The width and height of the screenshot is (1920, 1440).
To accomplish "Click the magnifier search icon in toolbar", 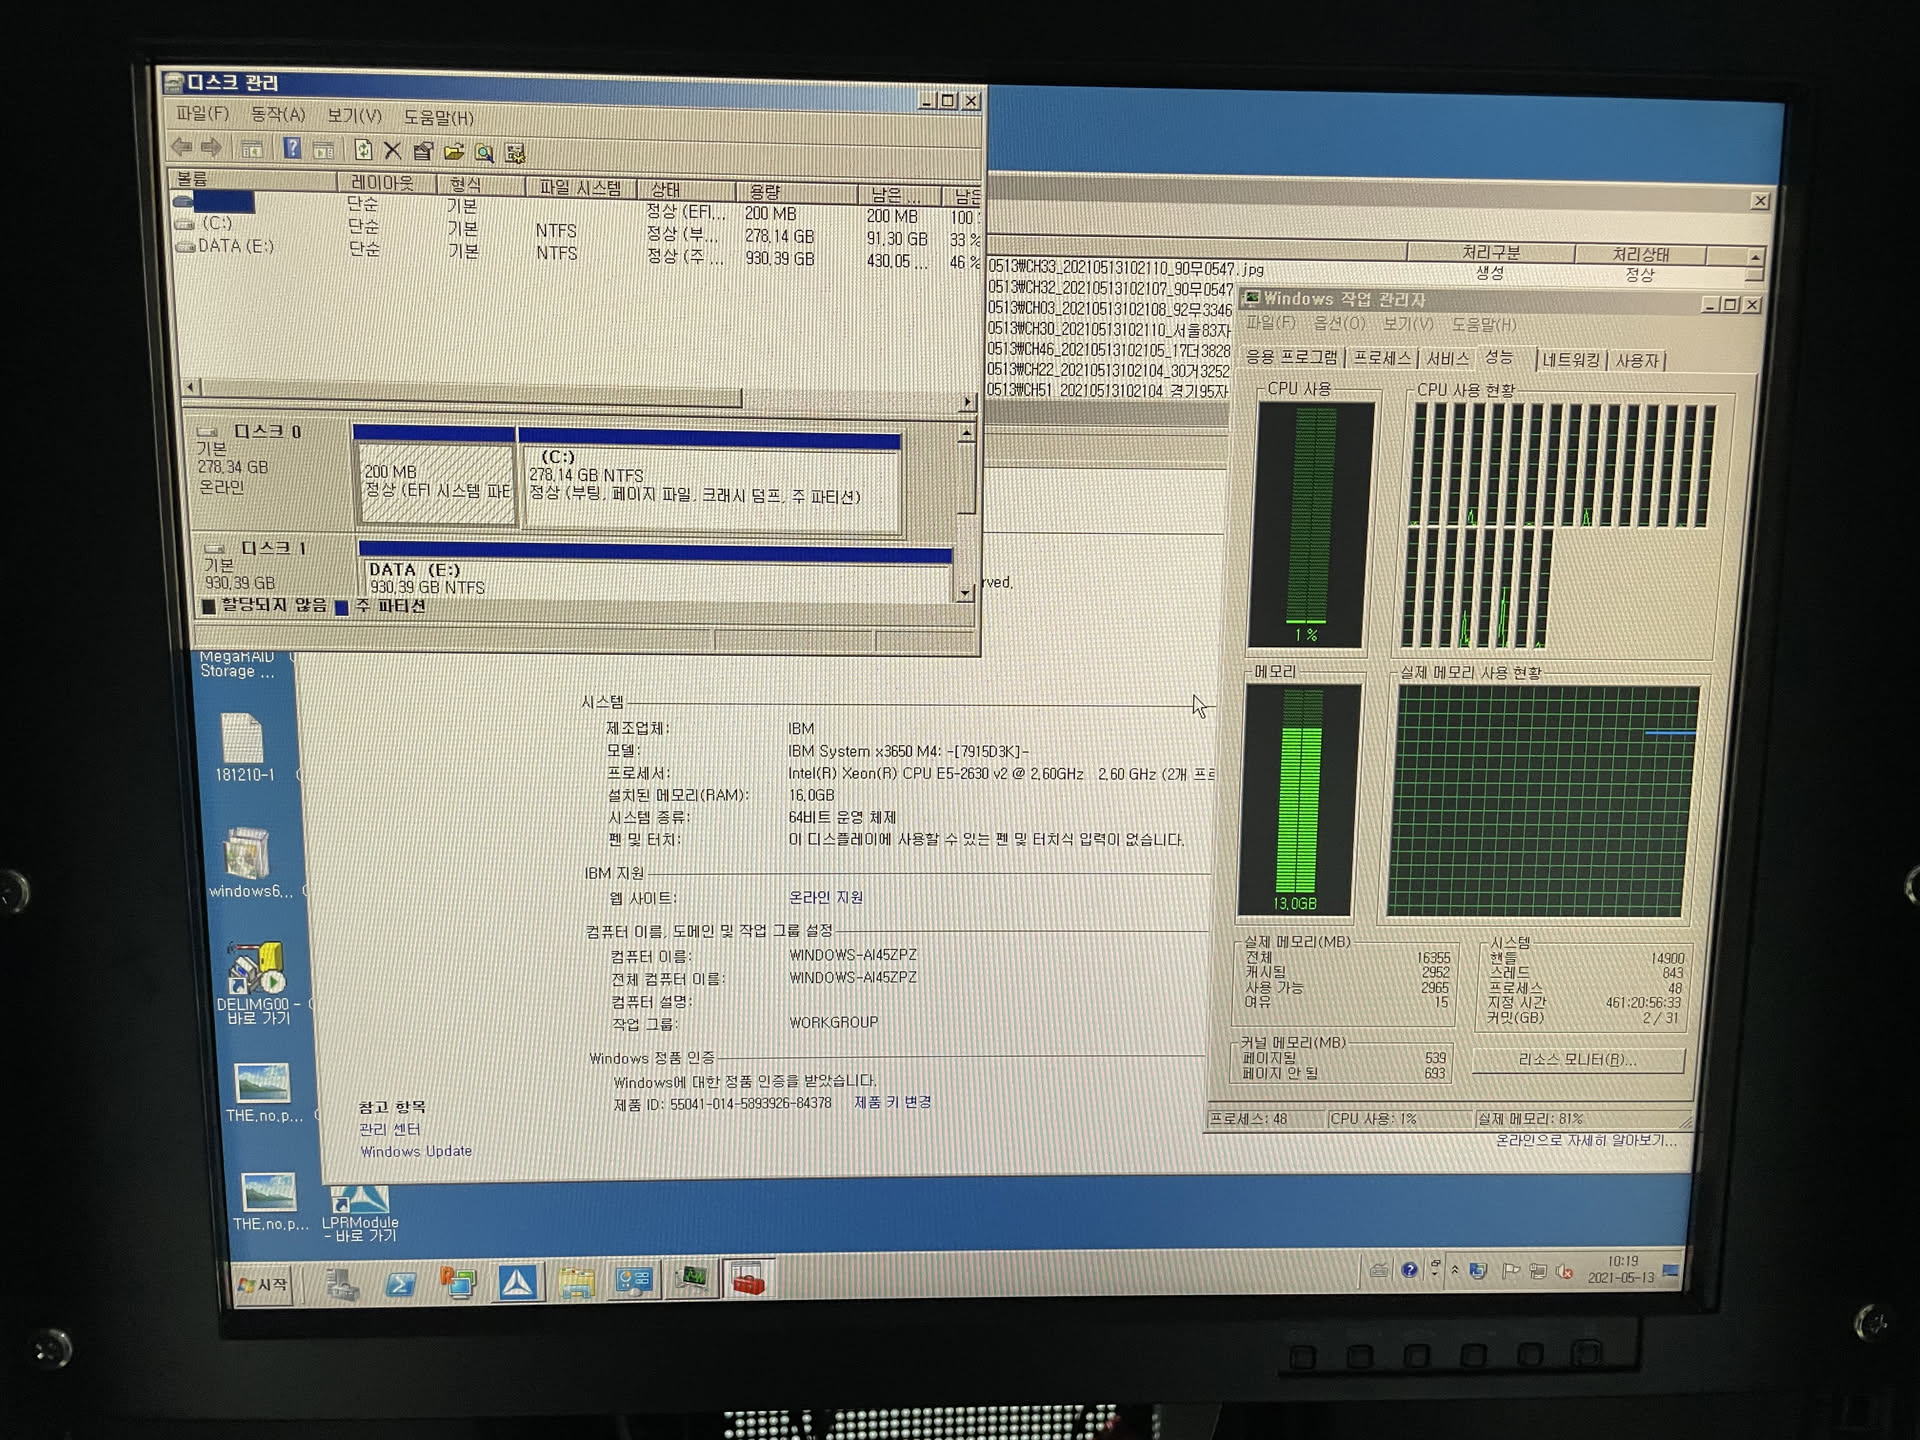I will tap(484, 153).
